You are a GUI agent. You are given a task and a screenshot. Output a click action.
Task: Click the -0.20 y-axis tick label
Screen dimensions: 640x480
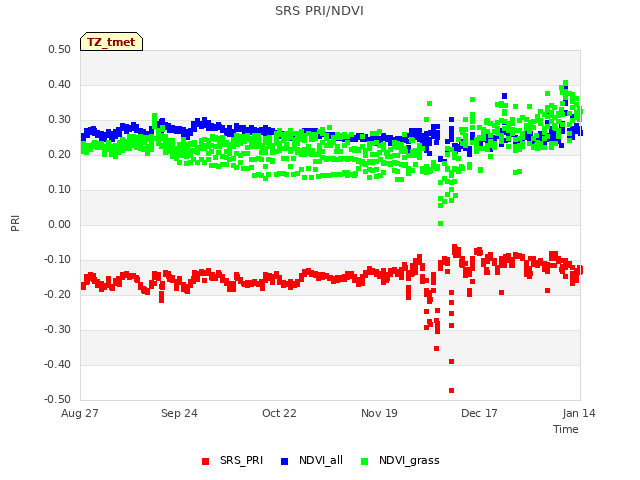[58, 294]
